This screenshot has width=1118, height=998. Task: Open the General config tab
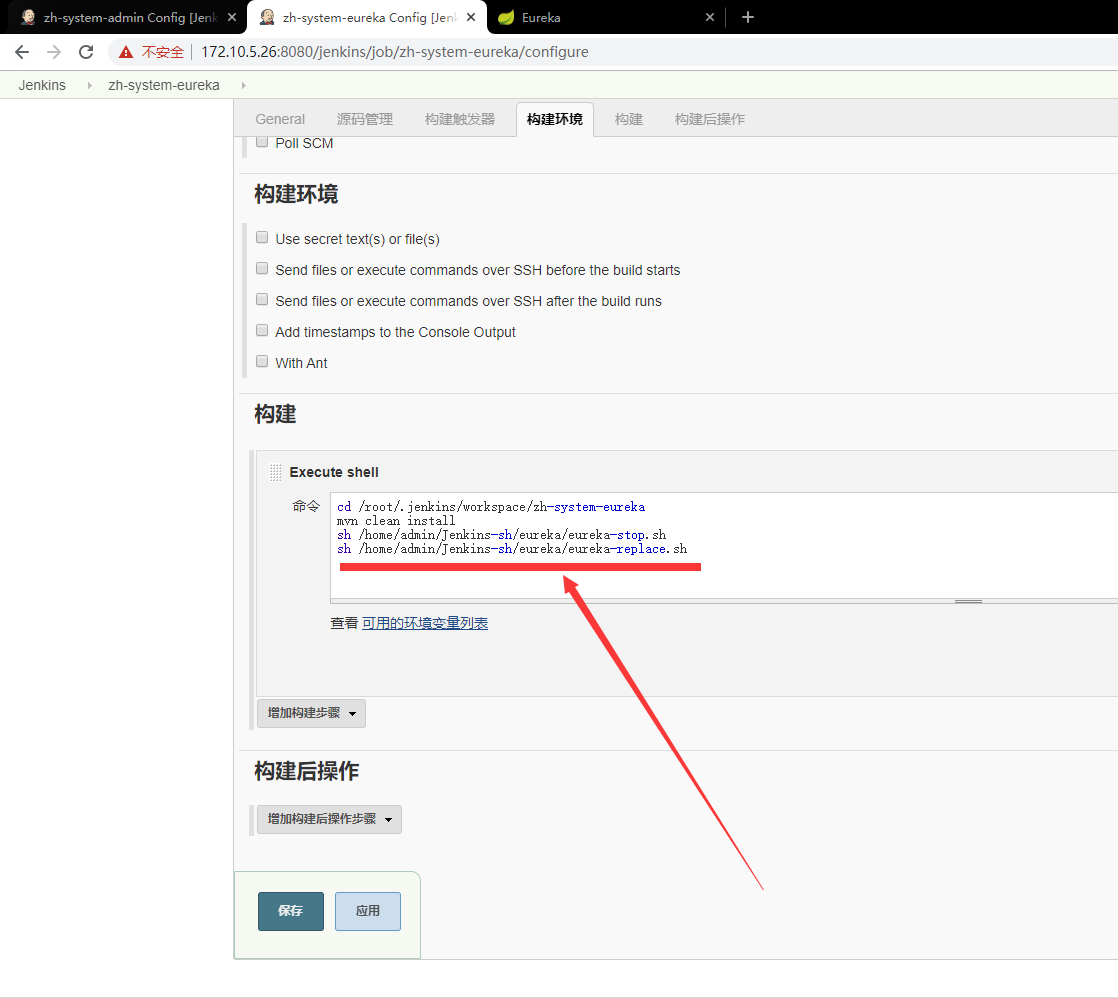click(x=280, y=119)
